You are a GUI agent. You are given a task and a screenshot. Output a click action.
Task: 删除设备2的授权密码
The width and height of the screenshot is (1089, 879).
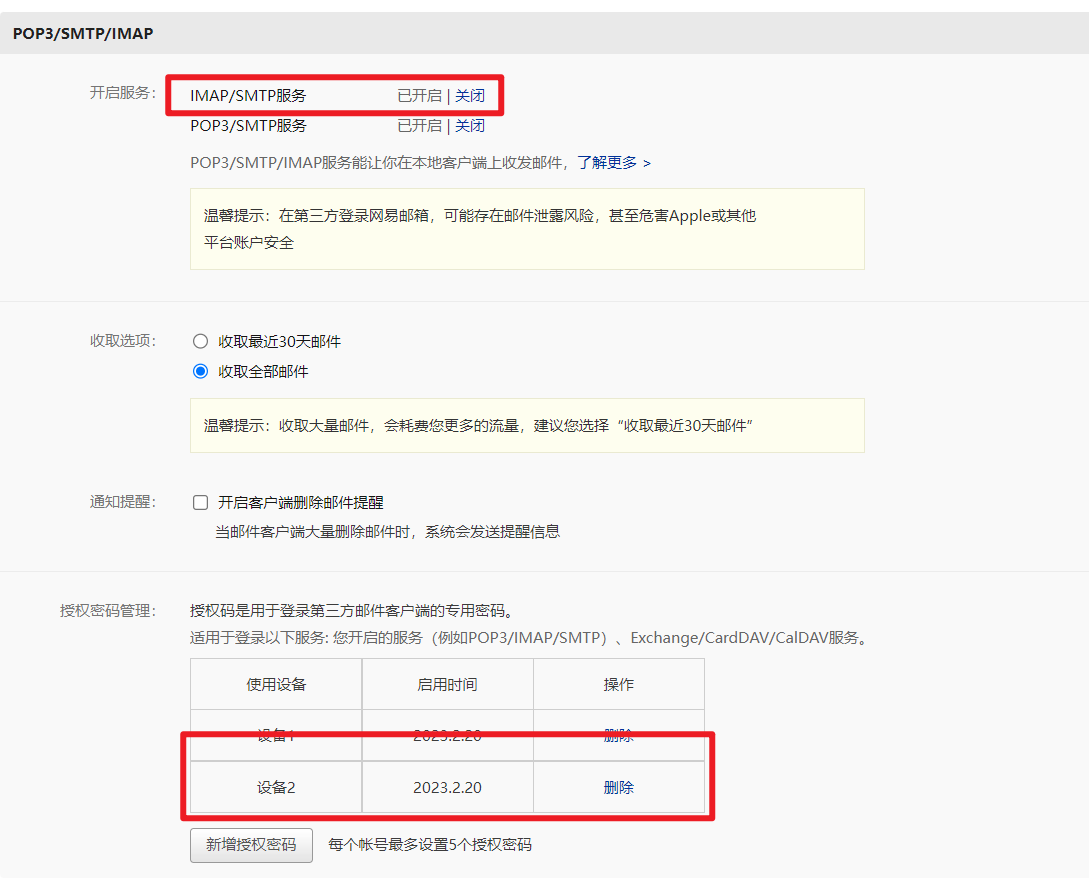point(620,787)
